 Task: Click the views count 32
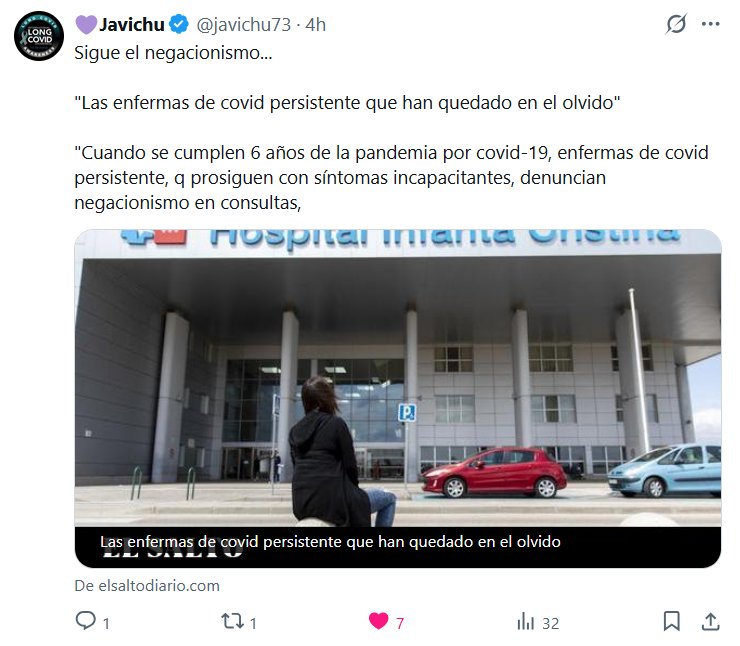pos(550,623)
